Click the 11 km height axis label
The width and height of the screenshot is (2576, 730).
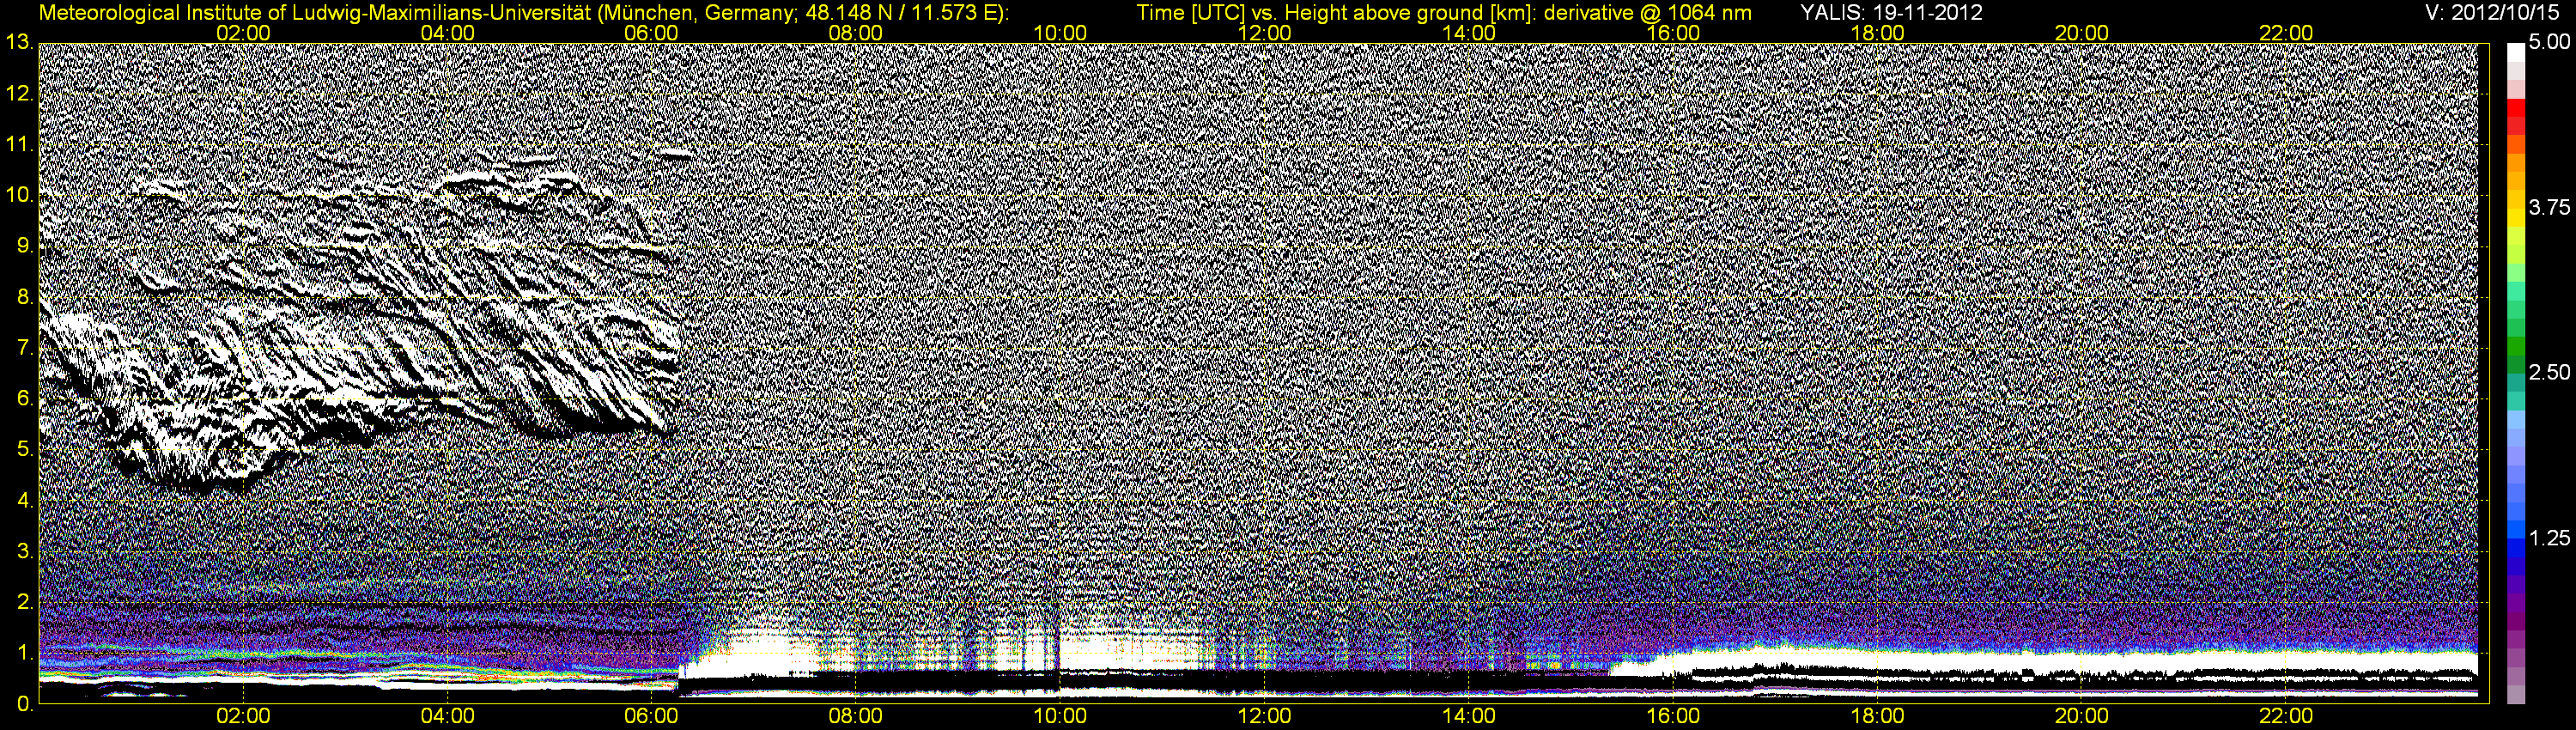(19, 145)
